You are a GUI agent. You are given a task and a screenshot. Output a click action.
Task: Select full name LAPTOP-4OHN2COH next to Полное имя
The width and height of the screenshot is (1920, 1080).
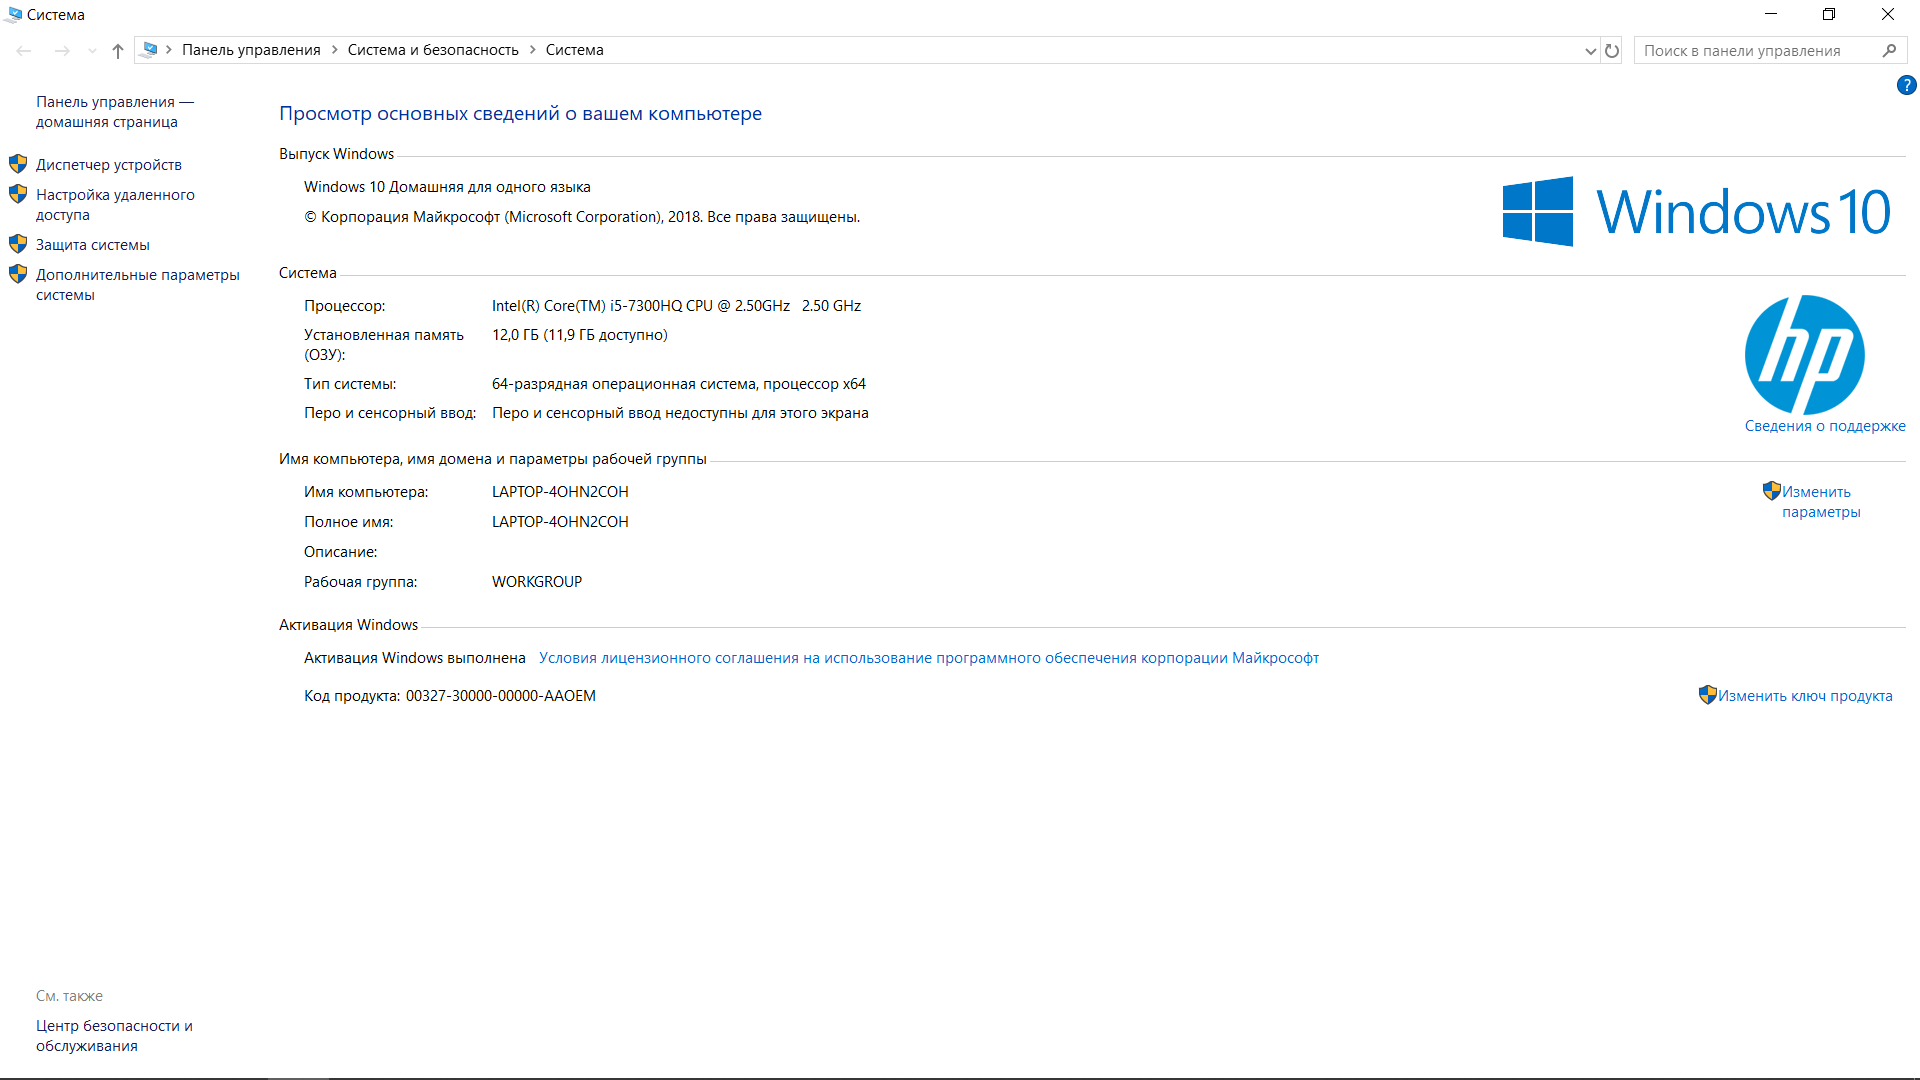click(560, 522)
